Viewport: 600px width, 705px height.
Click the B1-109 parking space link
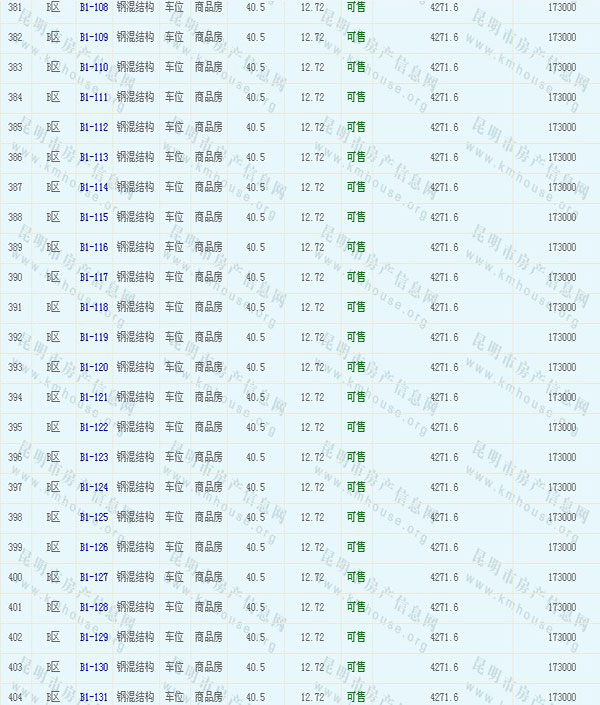[x=94, y=37]
